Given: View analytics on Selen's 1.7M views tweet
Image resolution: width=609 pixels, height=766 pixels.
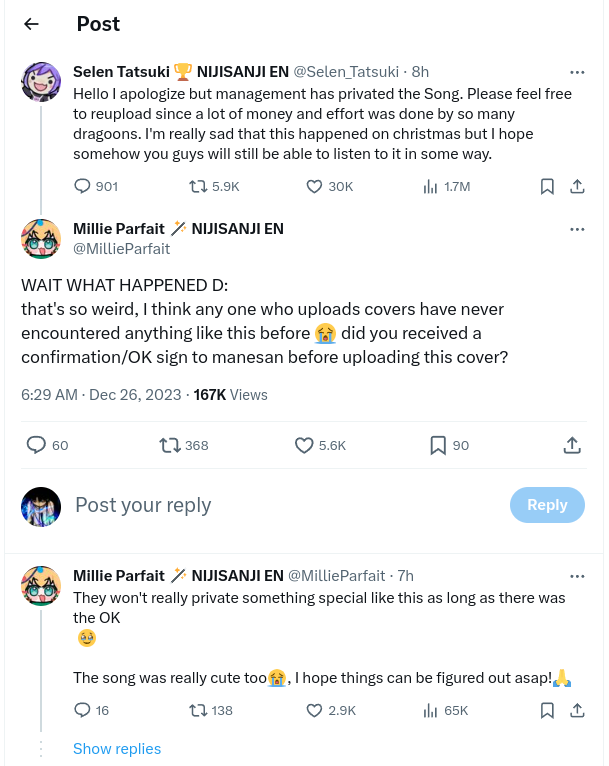Looking at the screenshot, I should 431,186.
